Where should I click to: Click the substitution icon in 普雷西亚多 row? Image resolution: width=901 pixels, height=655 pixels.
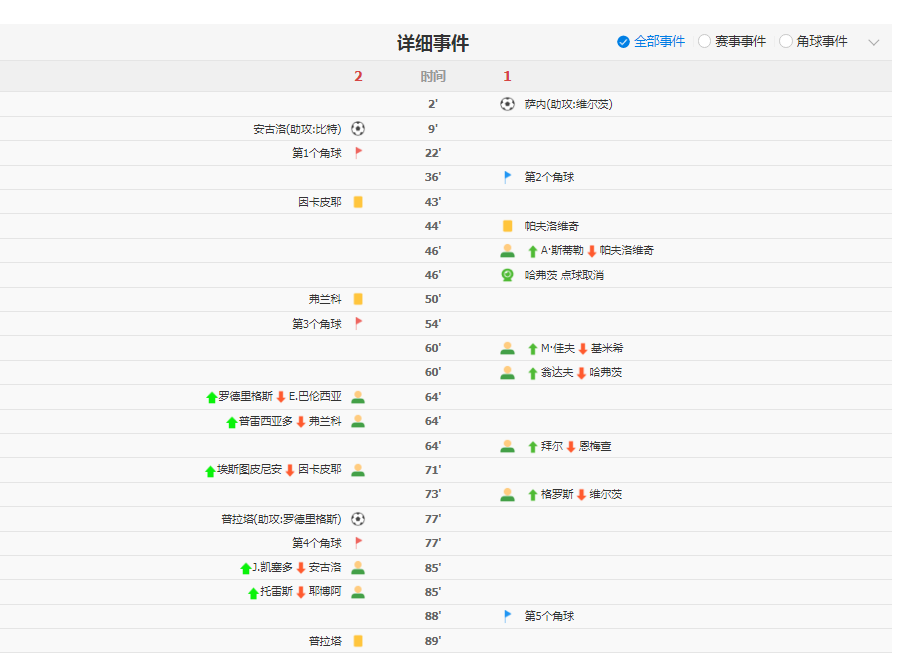point(358,421)
